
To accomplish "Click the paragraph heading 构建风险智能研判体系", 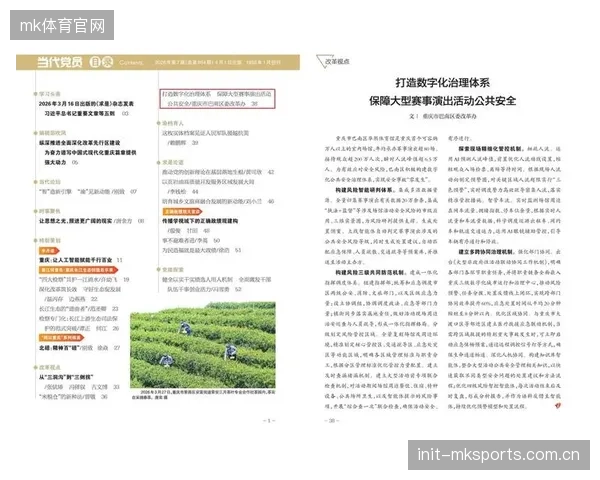I will [364, 189].
